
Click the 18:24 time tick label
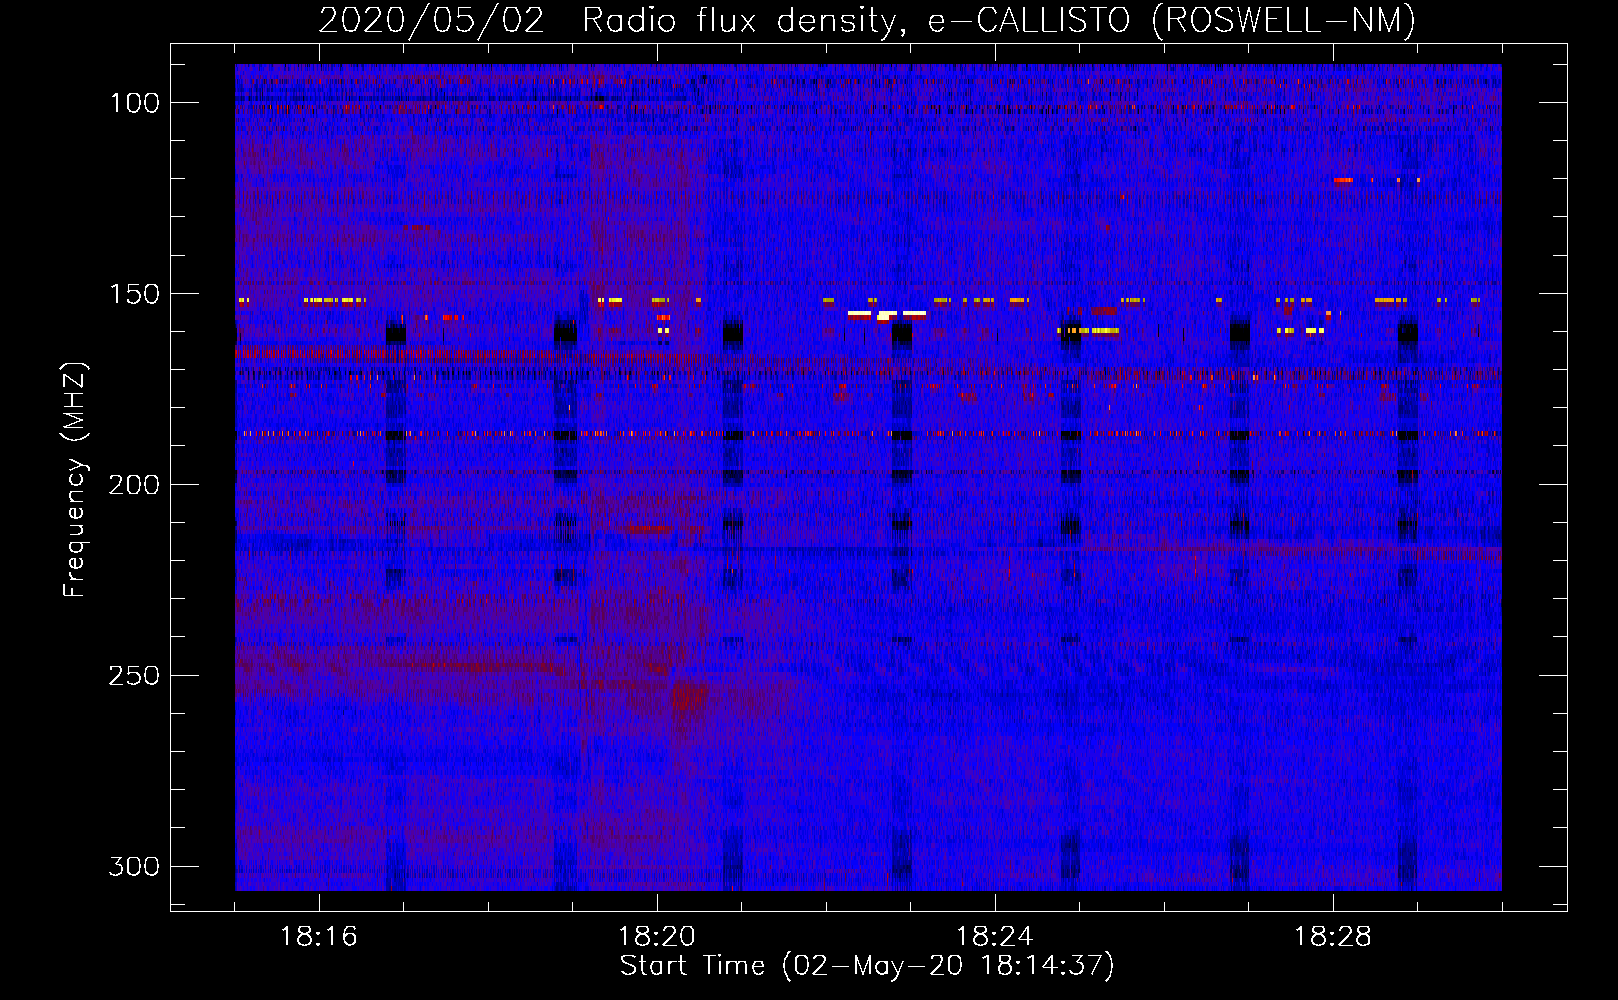[995, 937]
